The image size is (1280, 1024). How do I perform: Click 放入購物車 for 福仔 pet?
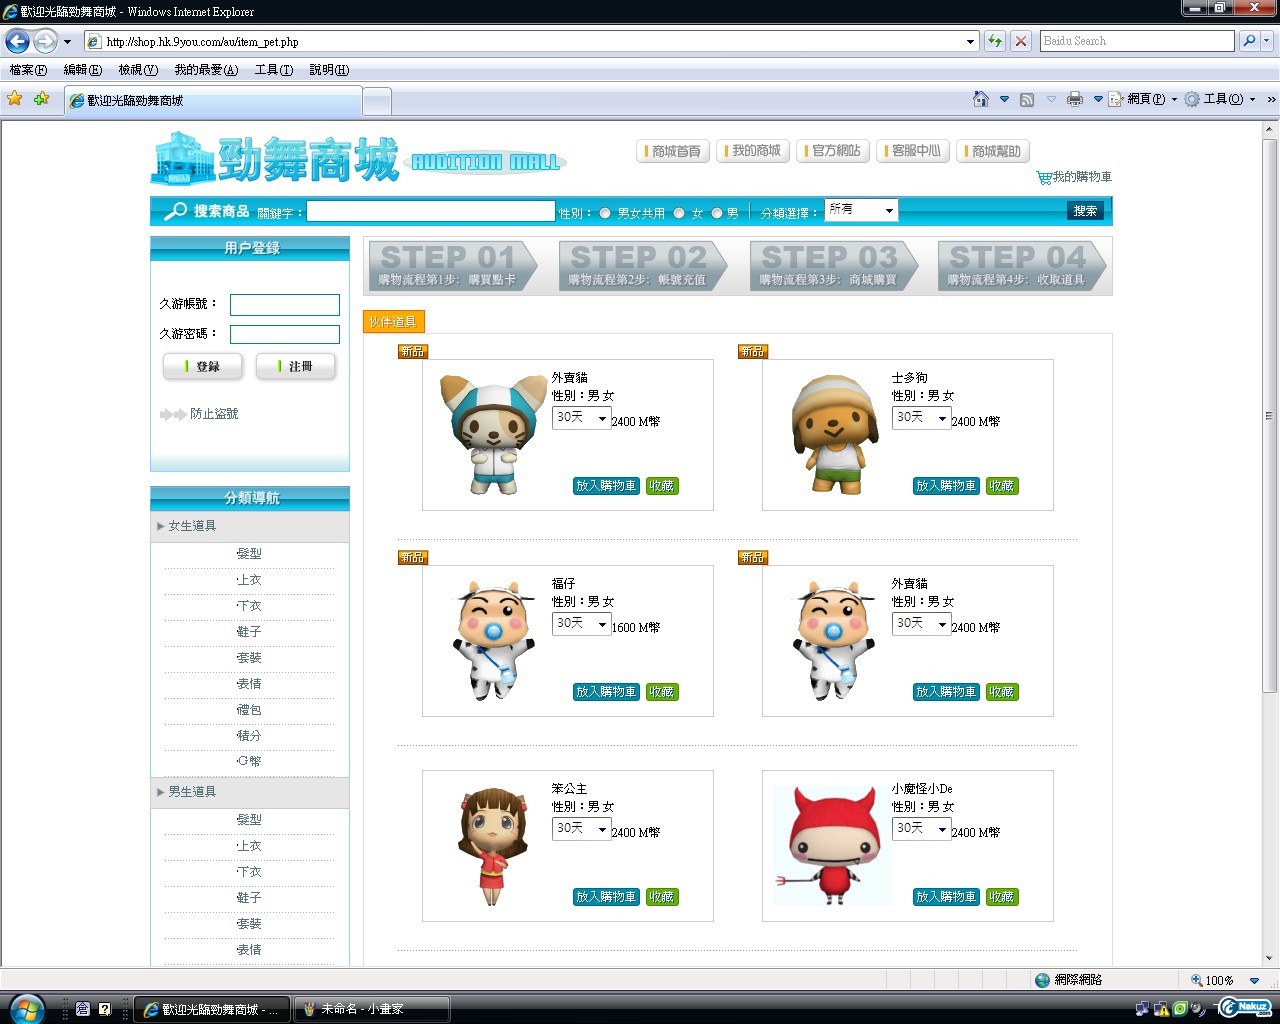coord(606,692)
